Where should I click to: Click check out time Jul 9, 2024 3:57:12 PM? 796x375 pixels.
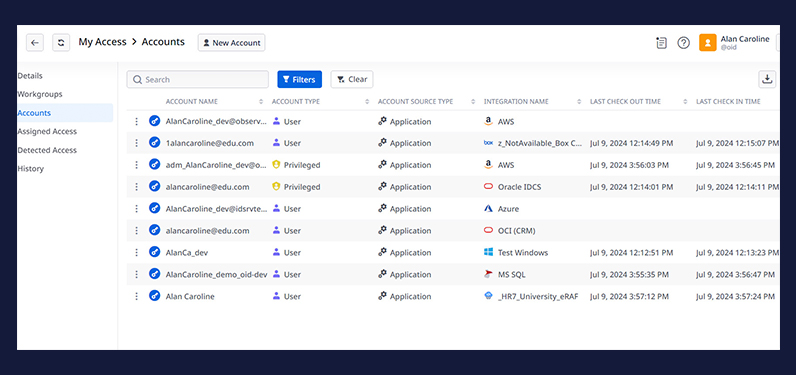(629, 296)
